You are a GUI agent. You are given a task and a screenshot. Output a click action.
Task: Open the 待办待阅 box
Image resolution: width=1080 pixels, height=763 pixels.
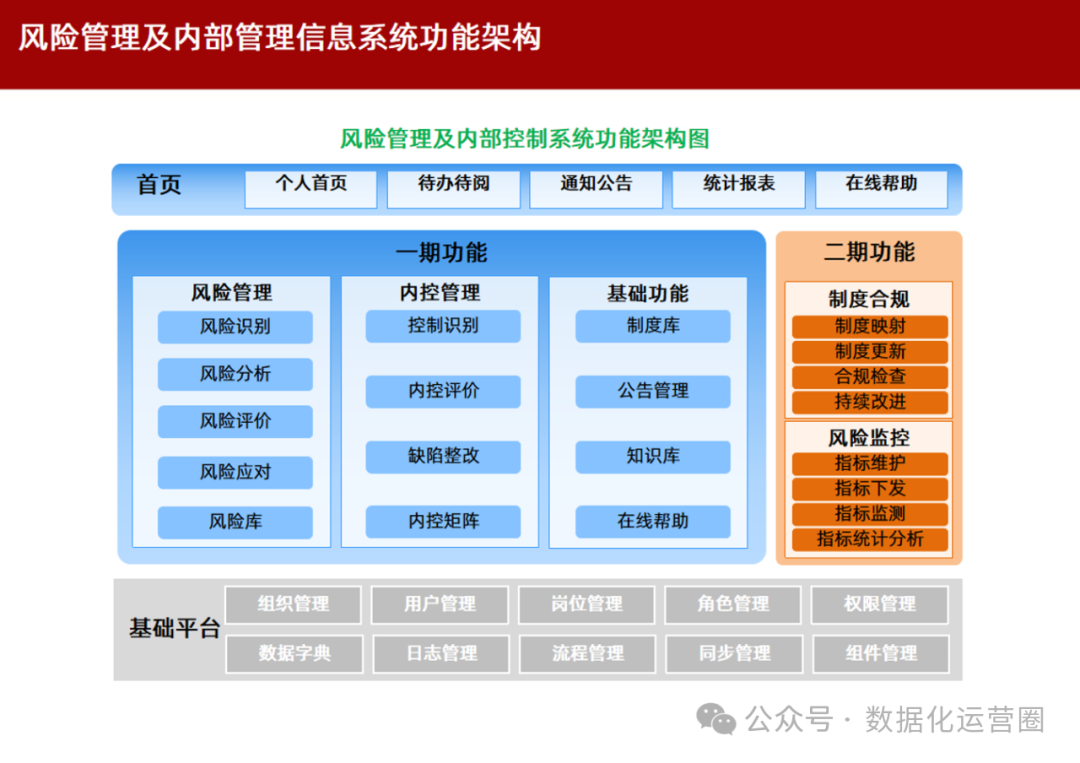pos(453,189)
